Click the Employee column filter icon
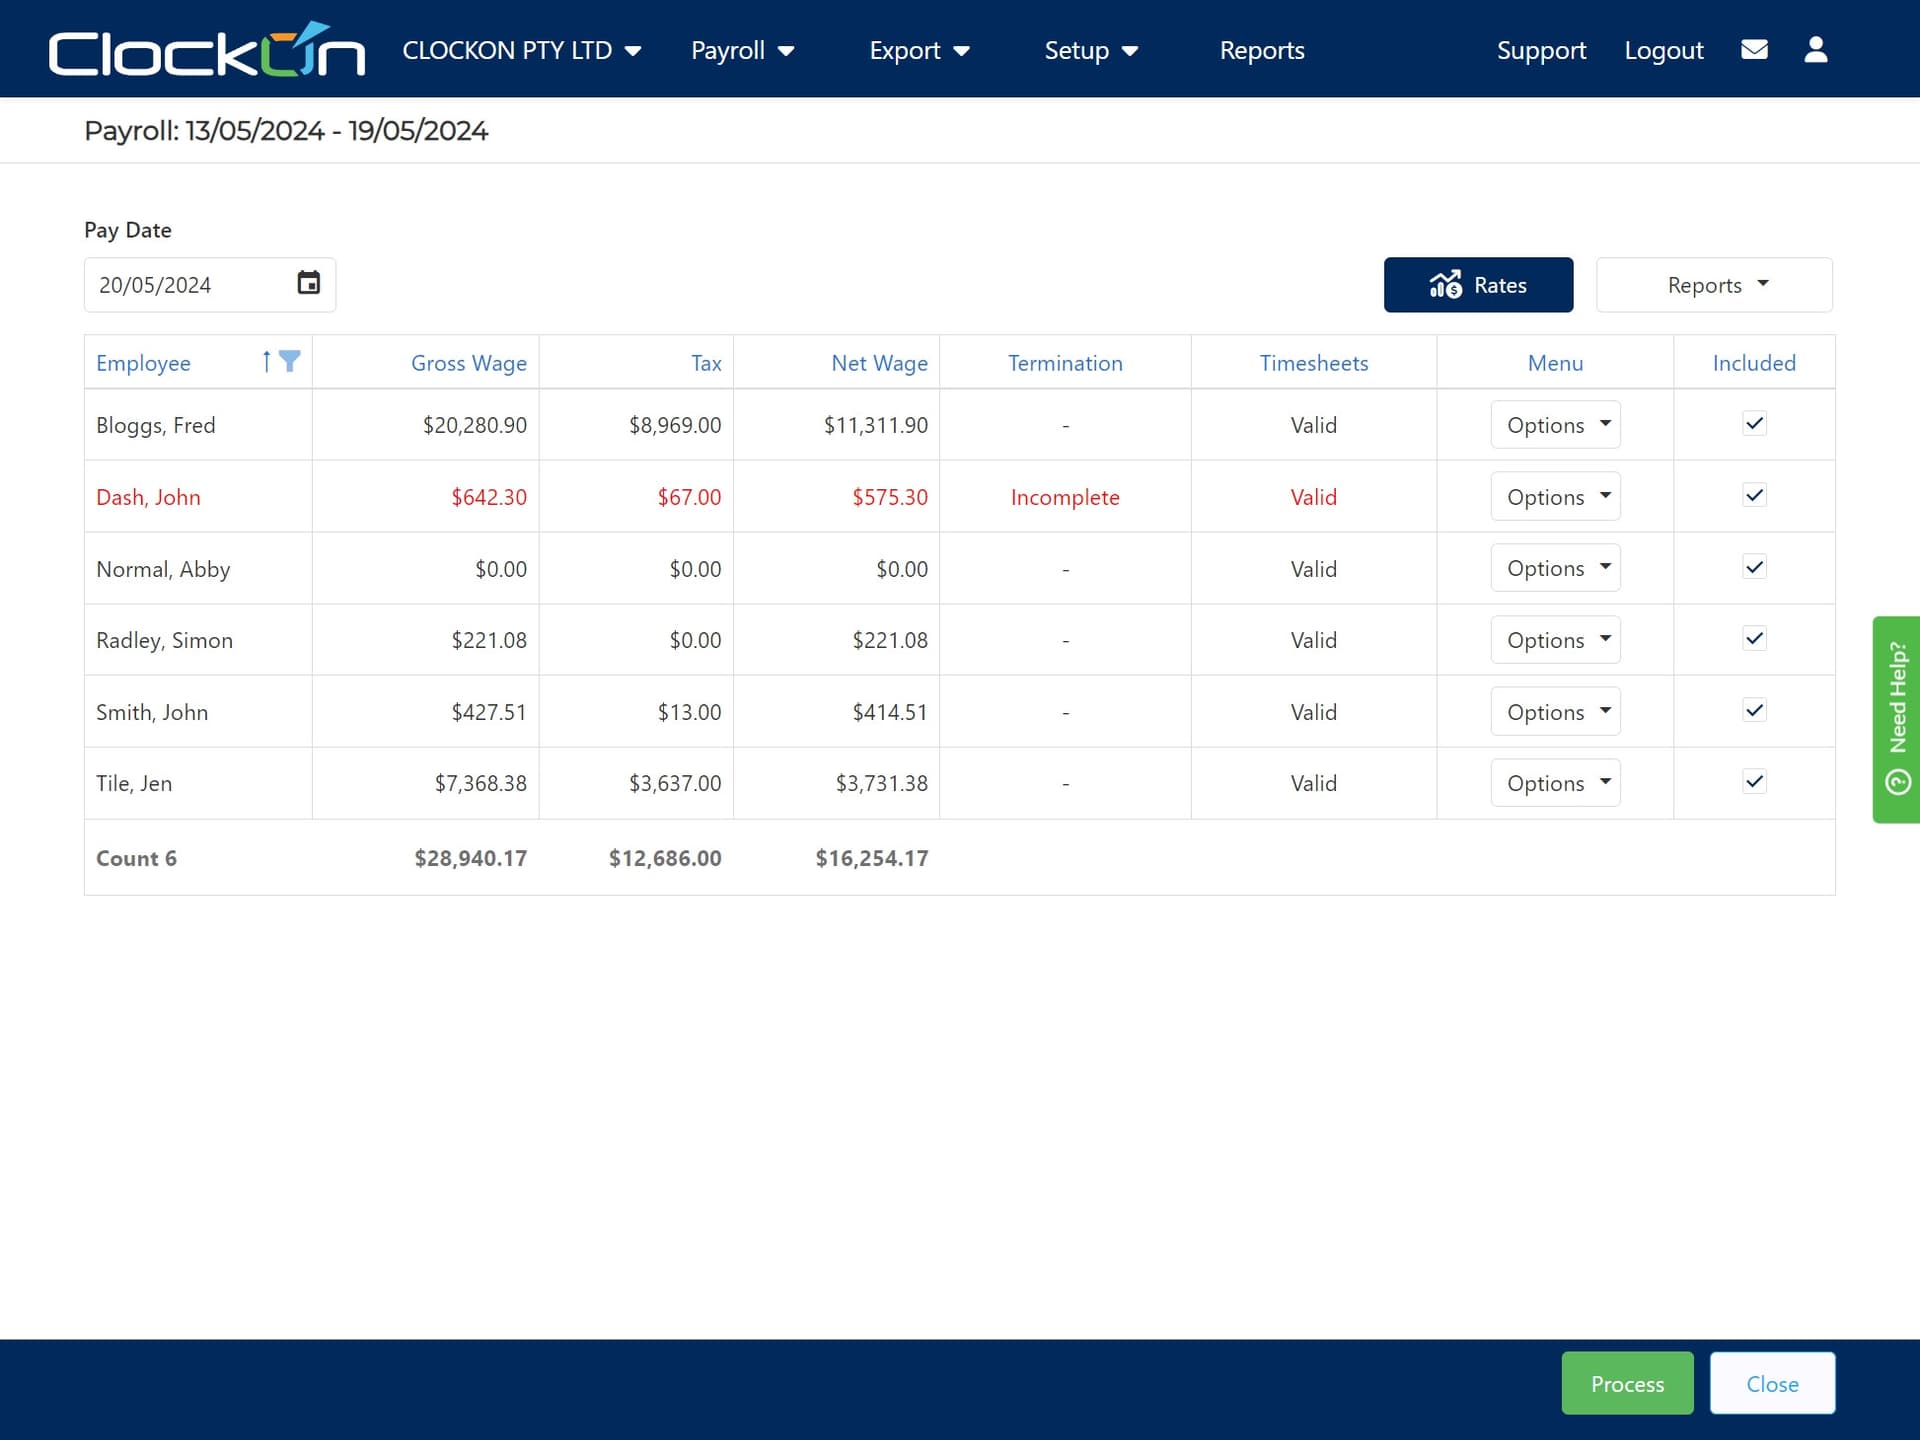The image size is (1920, 1440). (290, 362)
